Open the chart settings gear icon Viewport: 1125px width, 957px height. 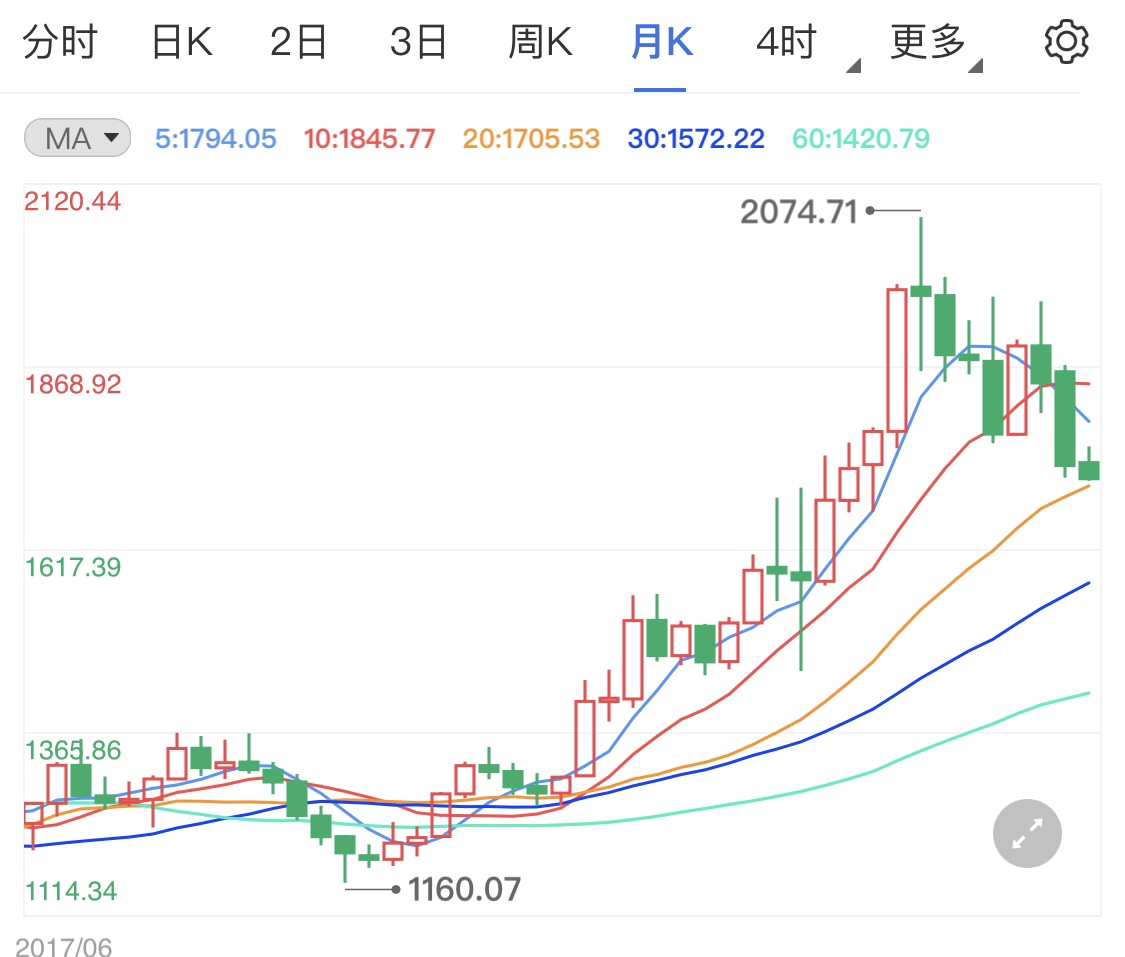1066,42
